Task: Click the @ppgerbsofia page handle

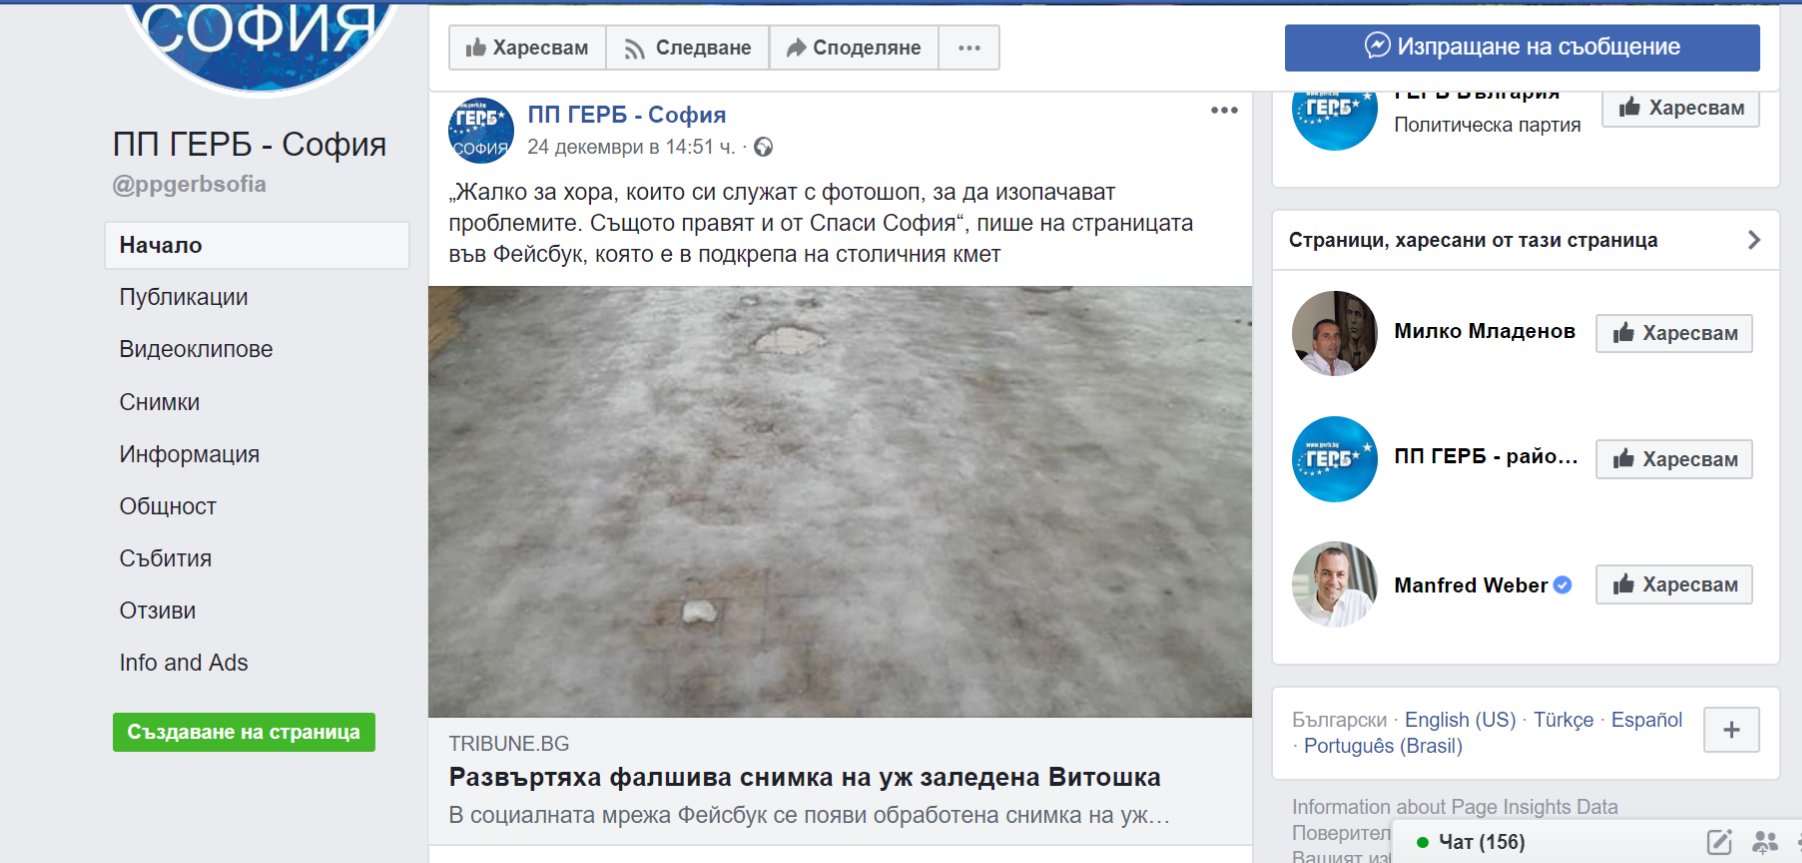Action: (x=189, y=184)
